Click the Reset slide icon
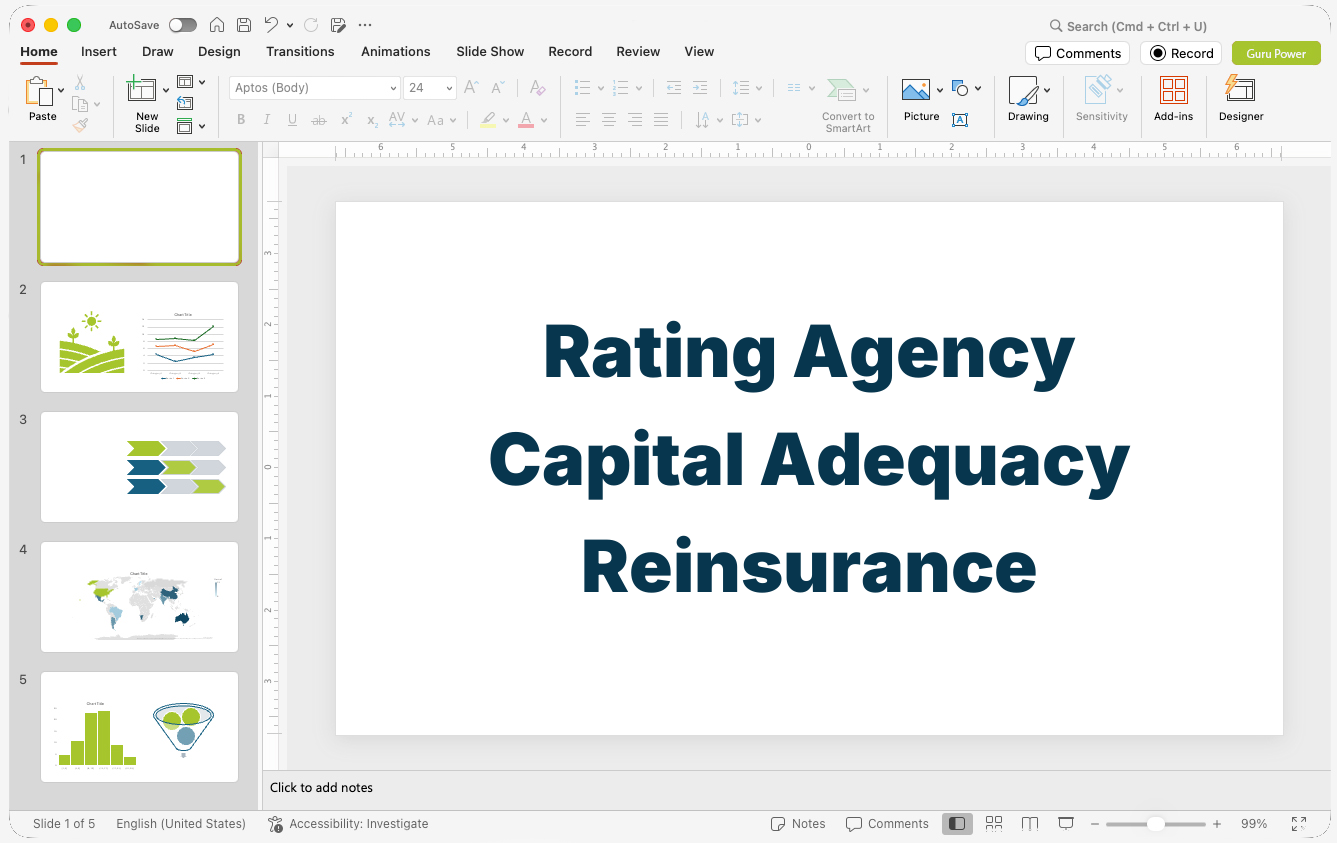1337x843 pixels. tap(185, 104)
